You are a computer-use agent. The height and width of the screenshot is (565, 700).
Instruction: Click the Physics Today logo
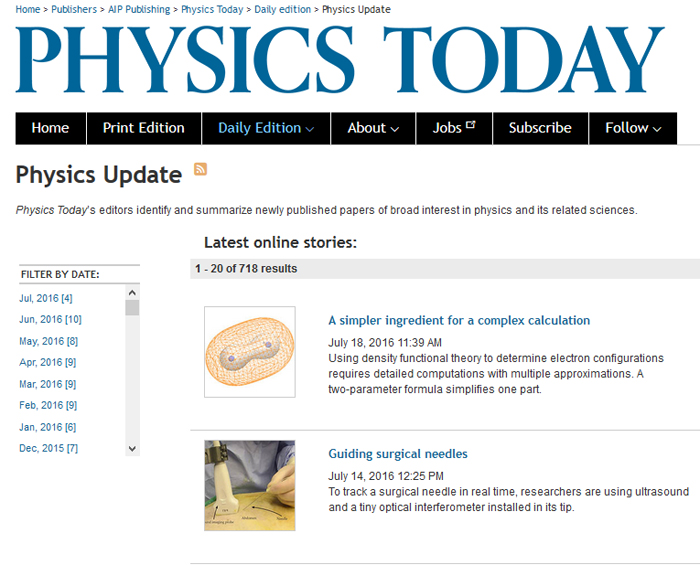coord(340,59)
